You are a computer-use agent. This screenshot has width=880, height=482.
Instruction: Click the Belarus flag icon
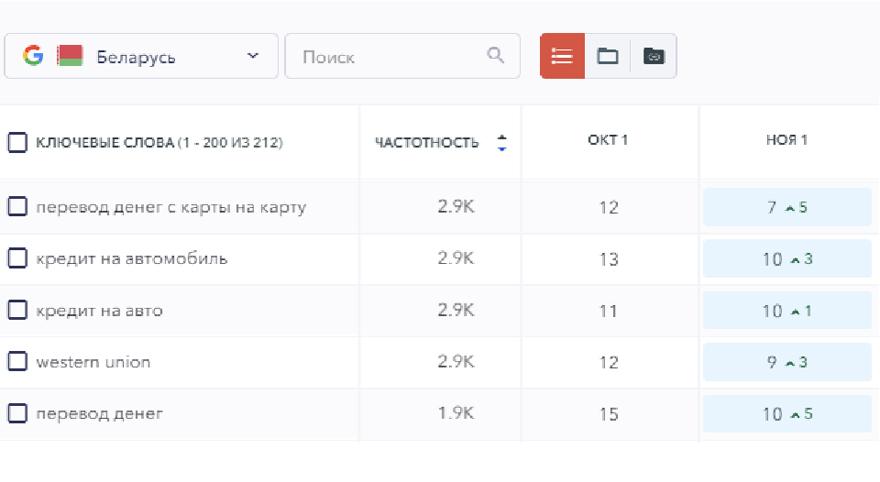pos(70,56)
